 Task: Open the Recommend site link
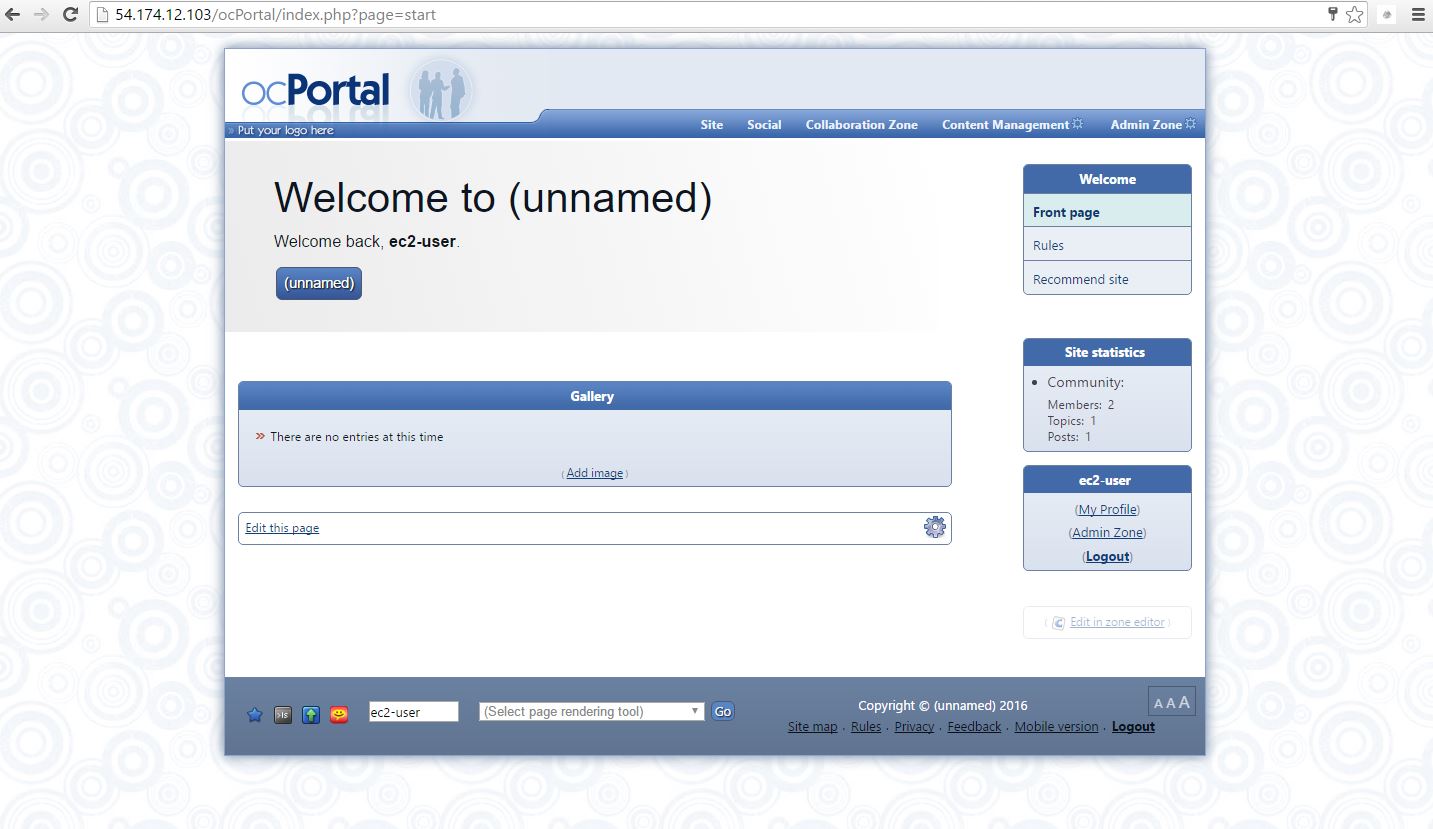pos(1080,278)
